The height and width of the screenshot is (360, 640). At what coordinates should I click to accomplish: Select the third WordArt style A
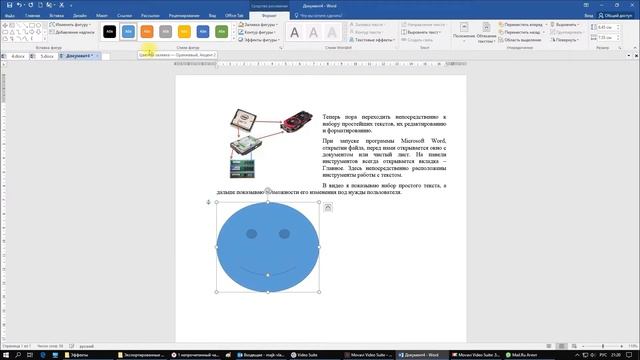click(x=332, y=32)
